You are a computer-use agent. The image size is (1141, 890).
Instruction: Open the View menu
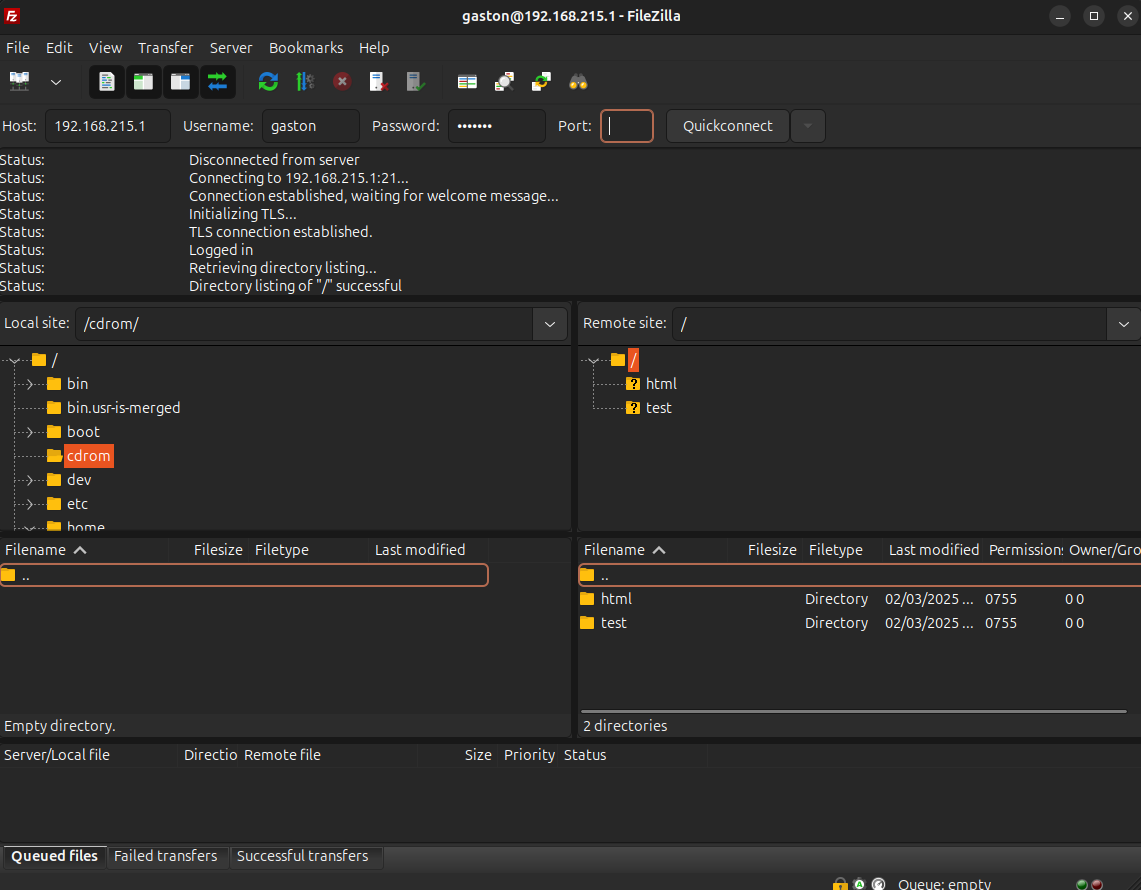tap(106, 48)
